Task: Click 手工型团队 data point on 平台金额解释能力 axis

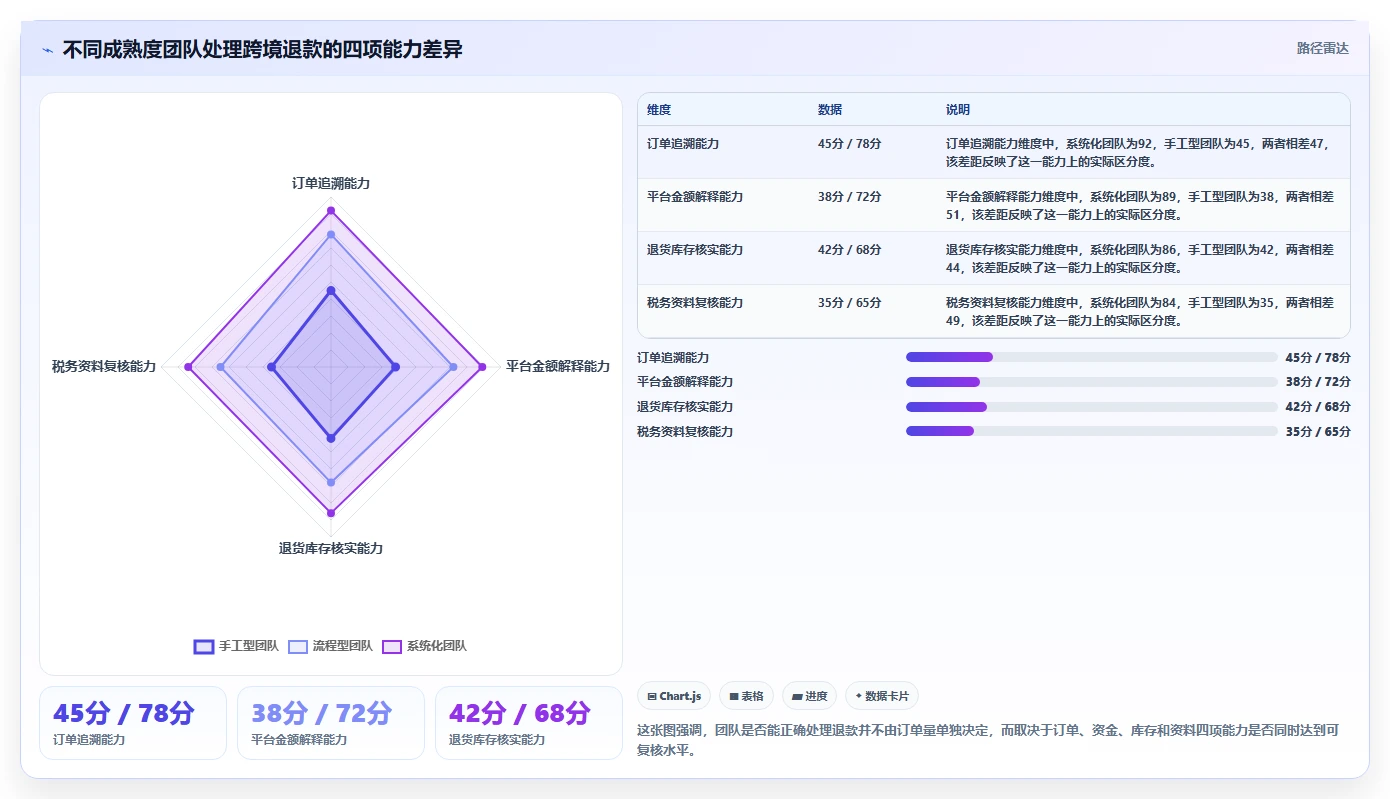Action: pos(396,367)
